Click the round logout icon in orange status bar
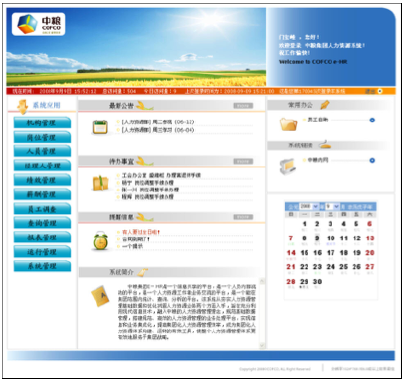Screen dimensions: 405x382 click(380, 91)
